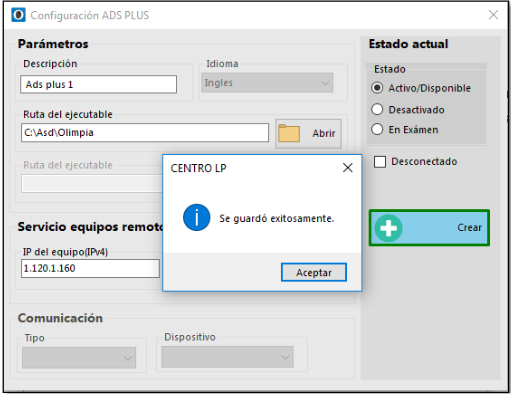The image size is (511, 394).
Task: Click the Ruta del ejecutable field C:\Asd\Olimpia
Action: coord(145,133)
